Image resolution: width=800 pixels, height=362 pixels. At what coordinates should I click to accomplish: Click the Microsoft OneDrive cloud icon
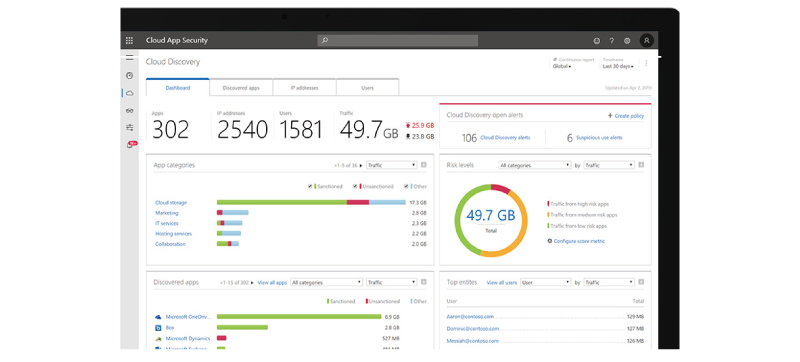[158, 317]
